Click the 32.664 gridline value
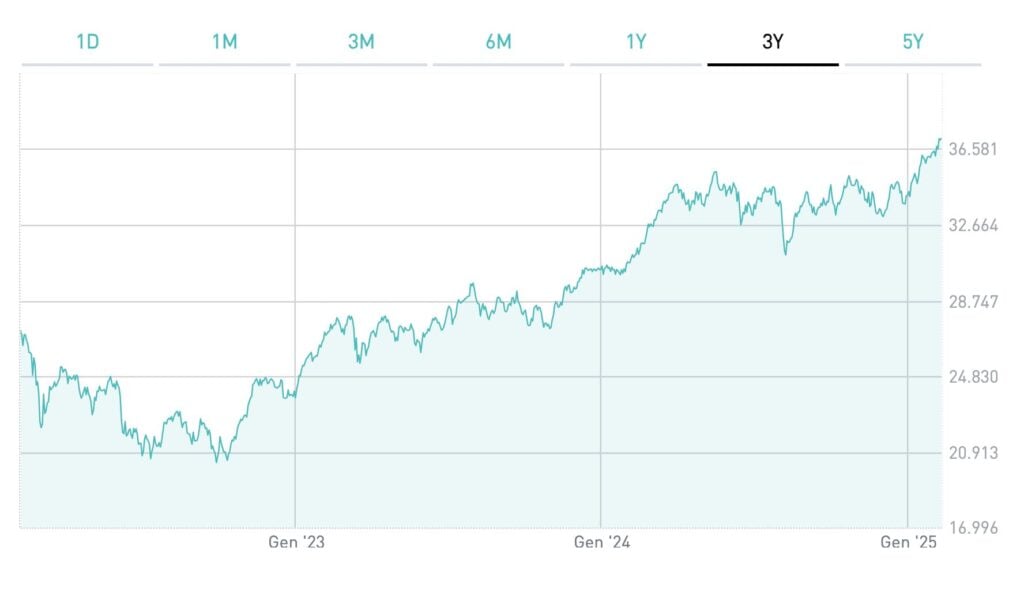 [974, 224]
